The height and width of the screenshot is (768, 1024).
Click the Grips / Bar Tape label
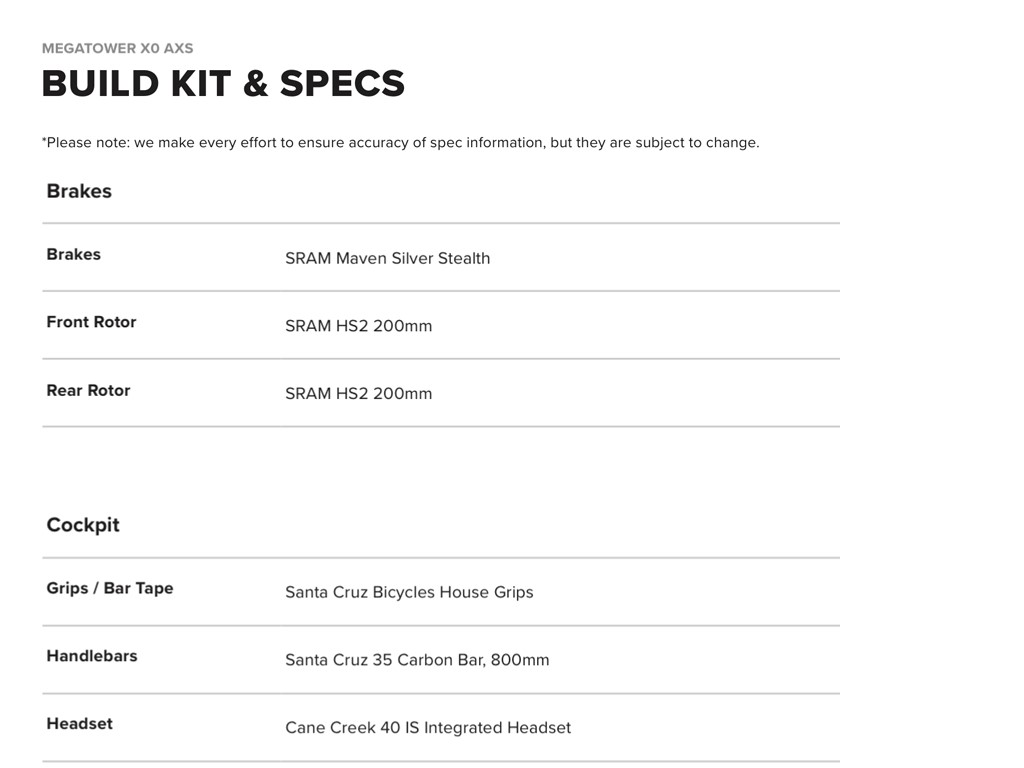coord(110,588)
